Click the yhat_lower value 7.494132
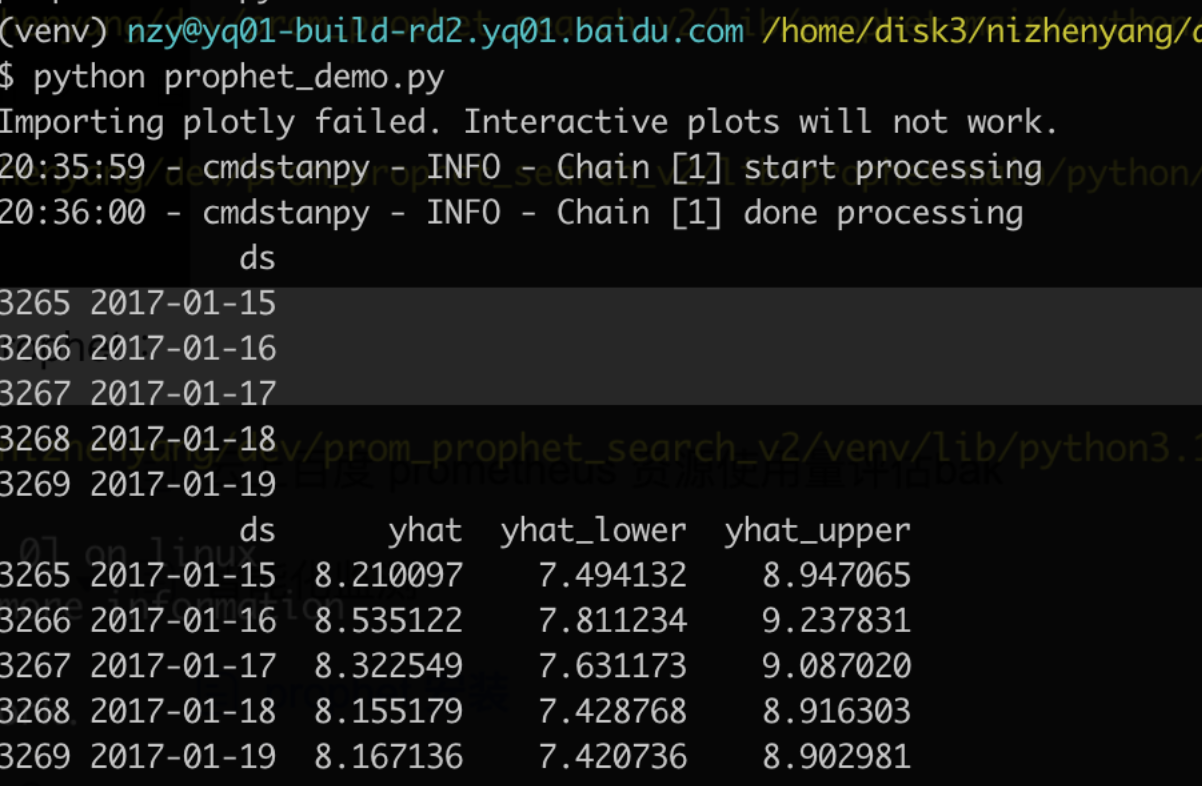The height and width of the screenshot is (786, 1202). (612, 575)
